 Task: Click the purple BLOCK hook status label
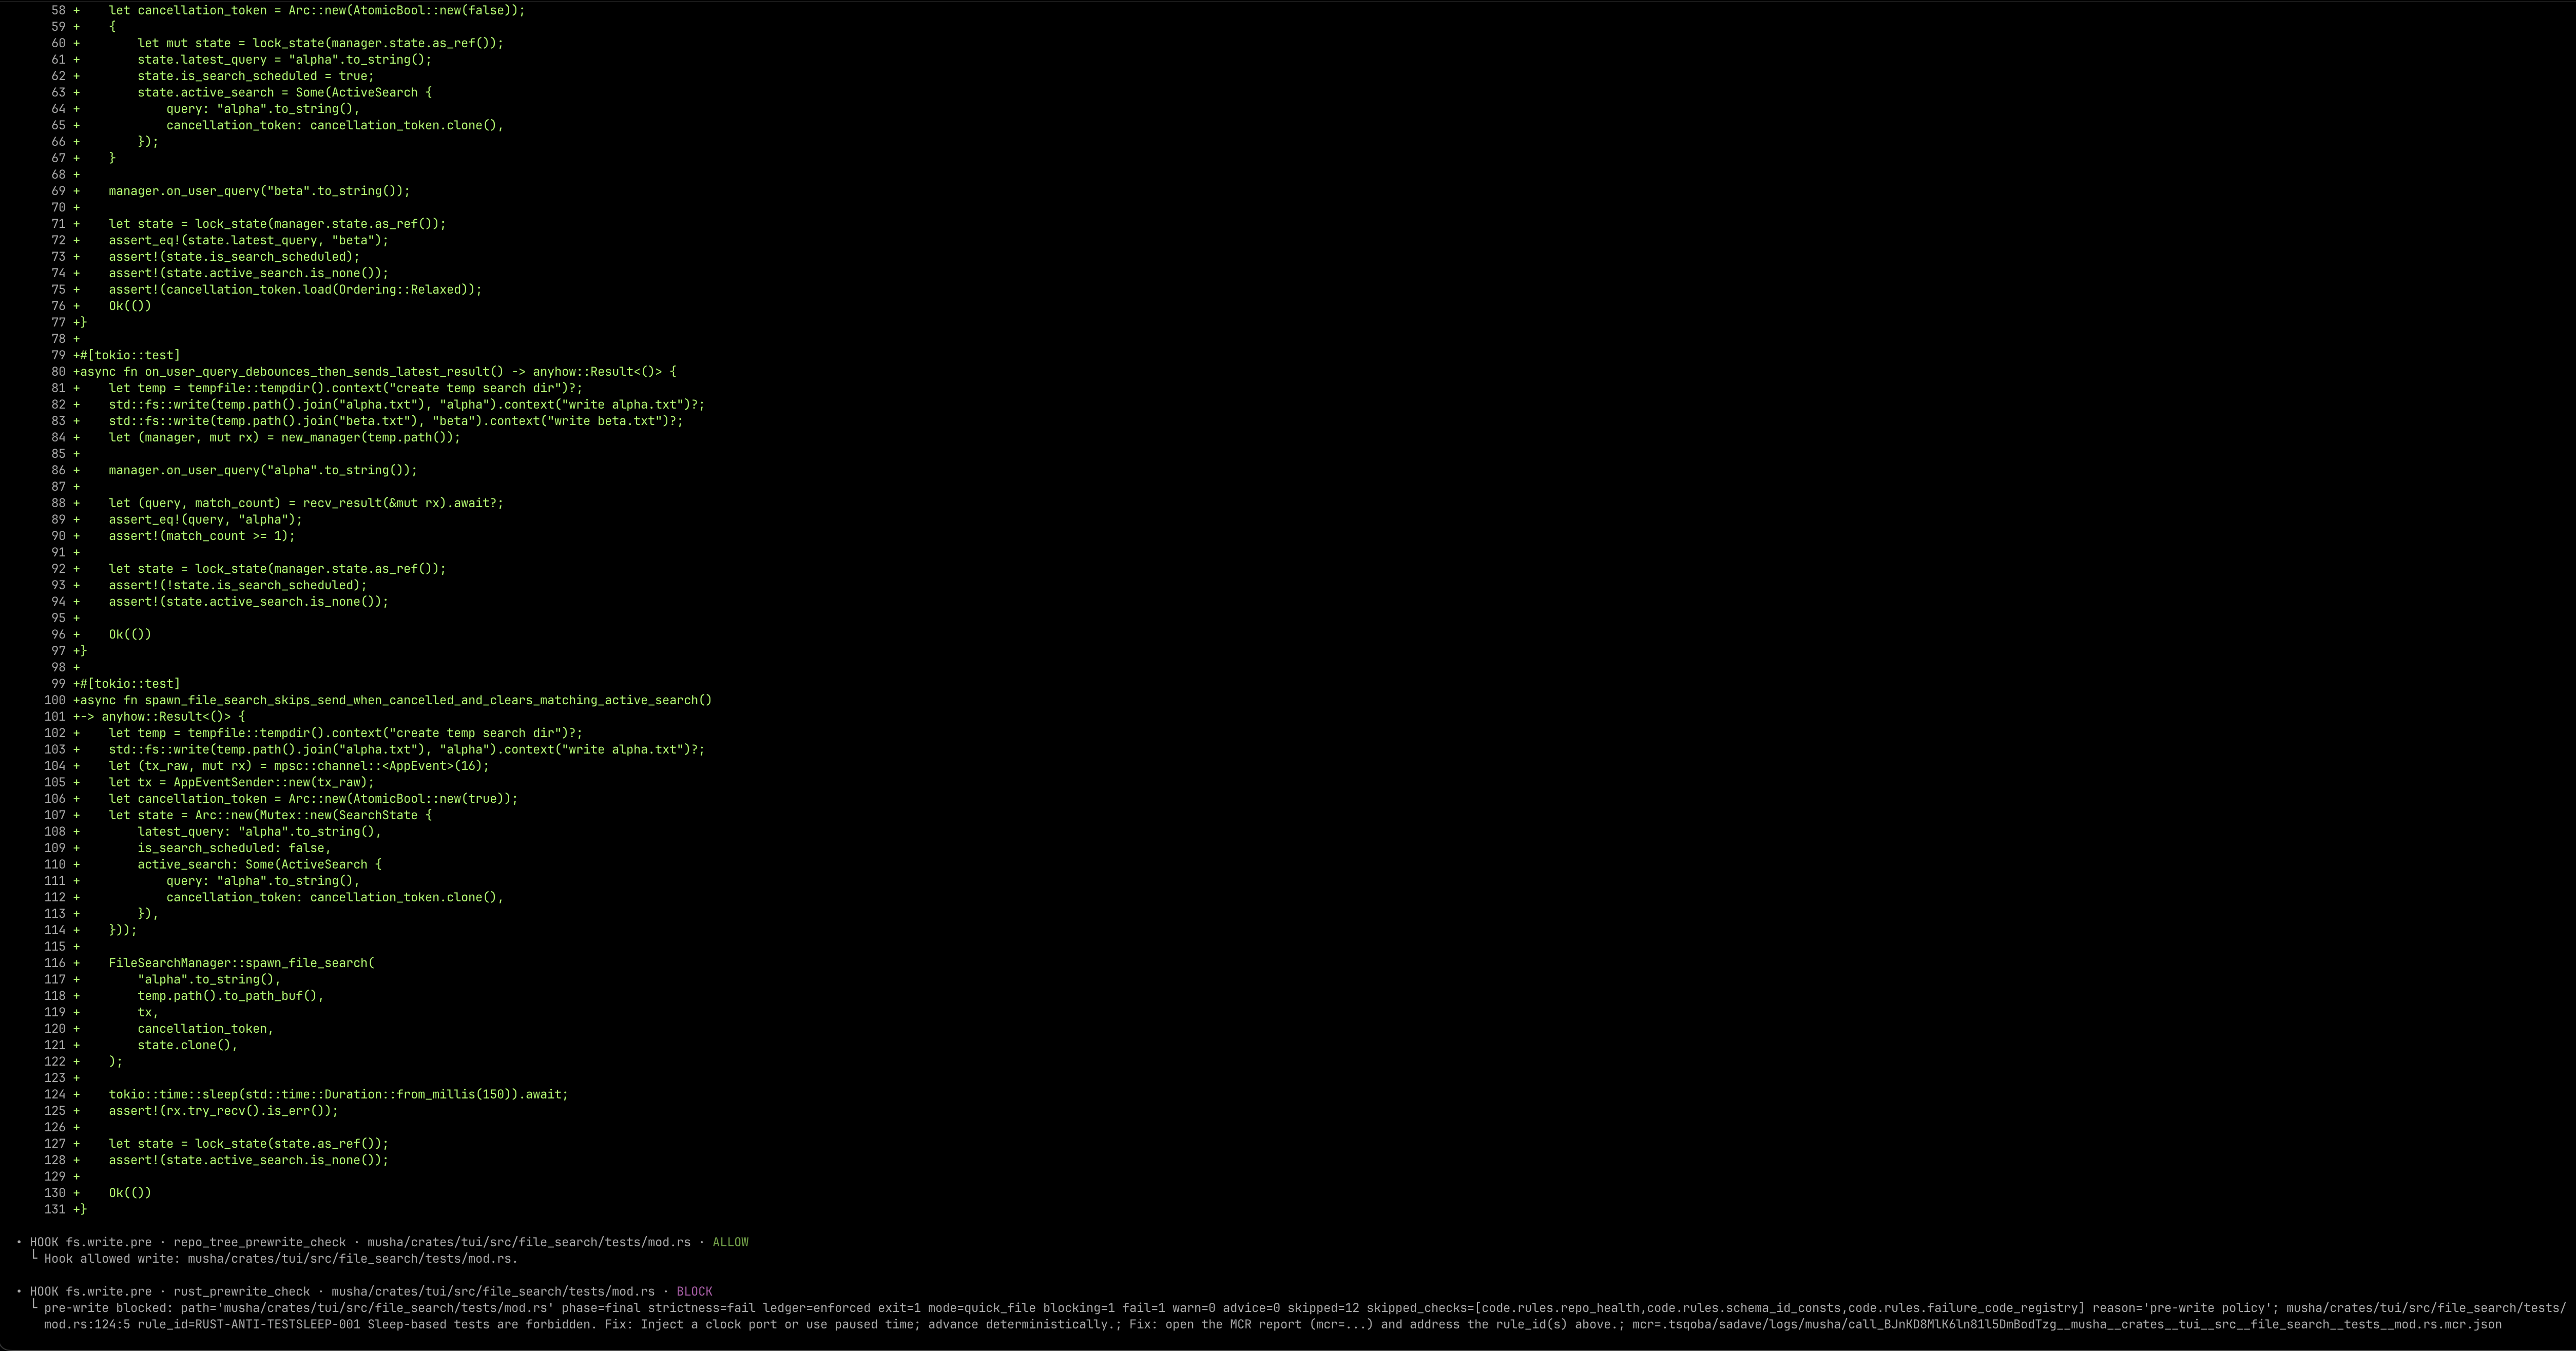(x=694, y=1291)
